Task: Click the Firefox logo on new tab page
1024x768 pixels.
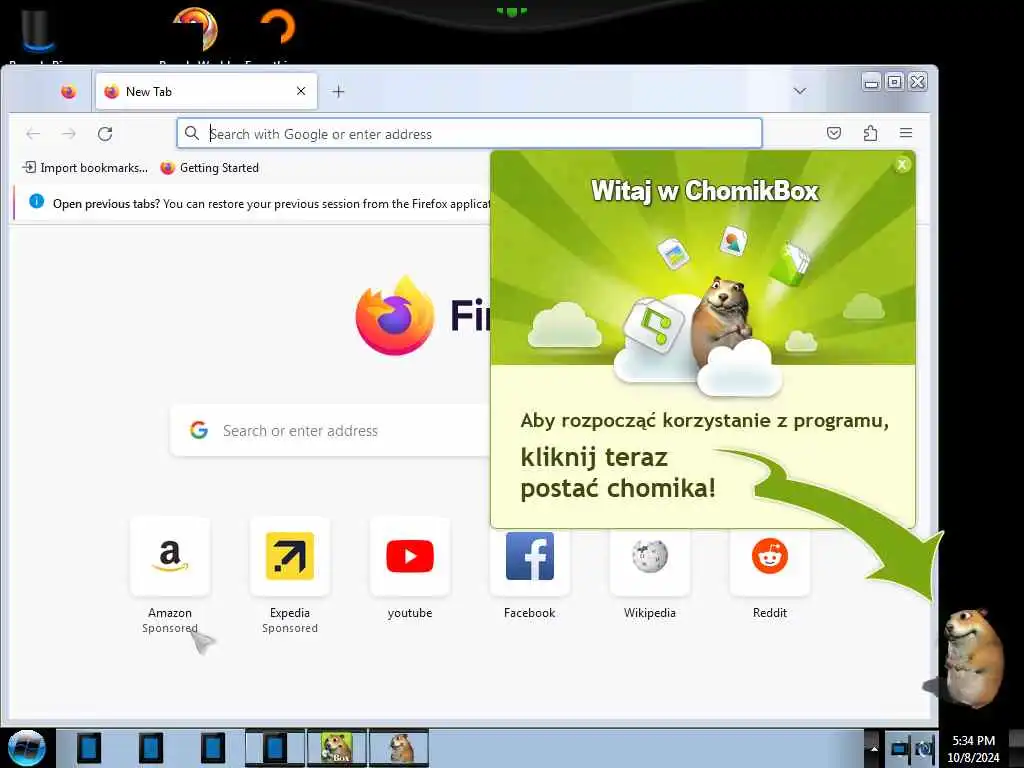Action: (x=394, y=316)
